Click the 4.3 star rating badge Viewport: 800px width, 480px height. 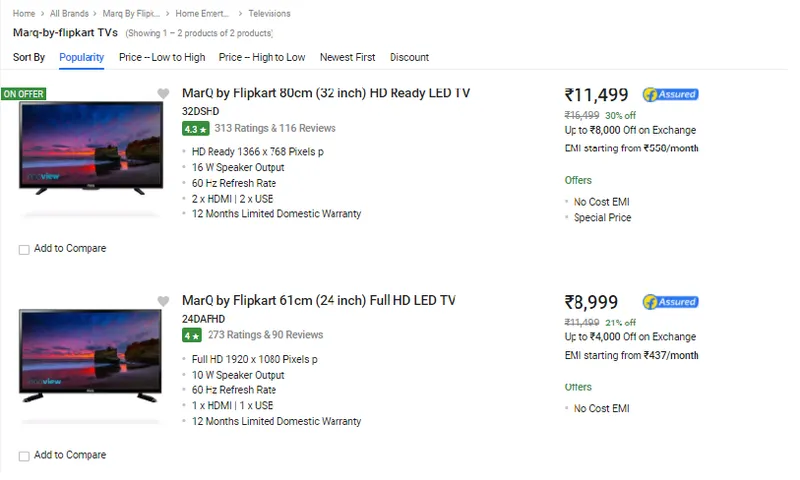point(195,129)
